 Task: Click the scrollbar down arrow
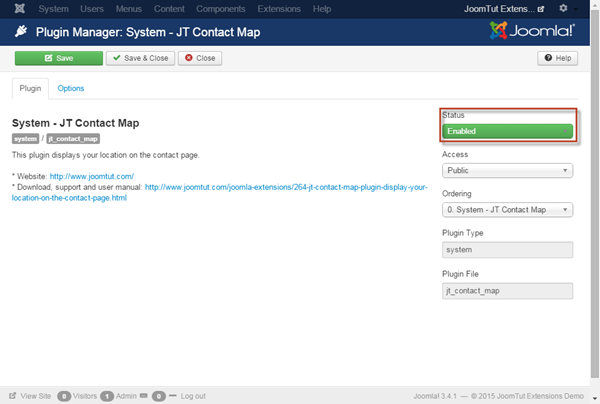595,398
